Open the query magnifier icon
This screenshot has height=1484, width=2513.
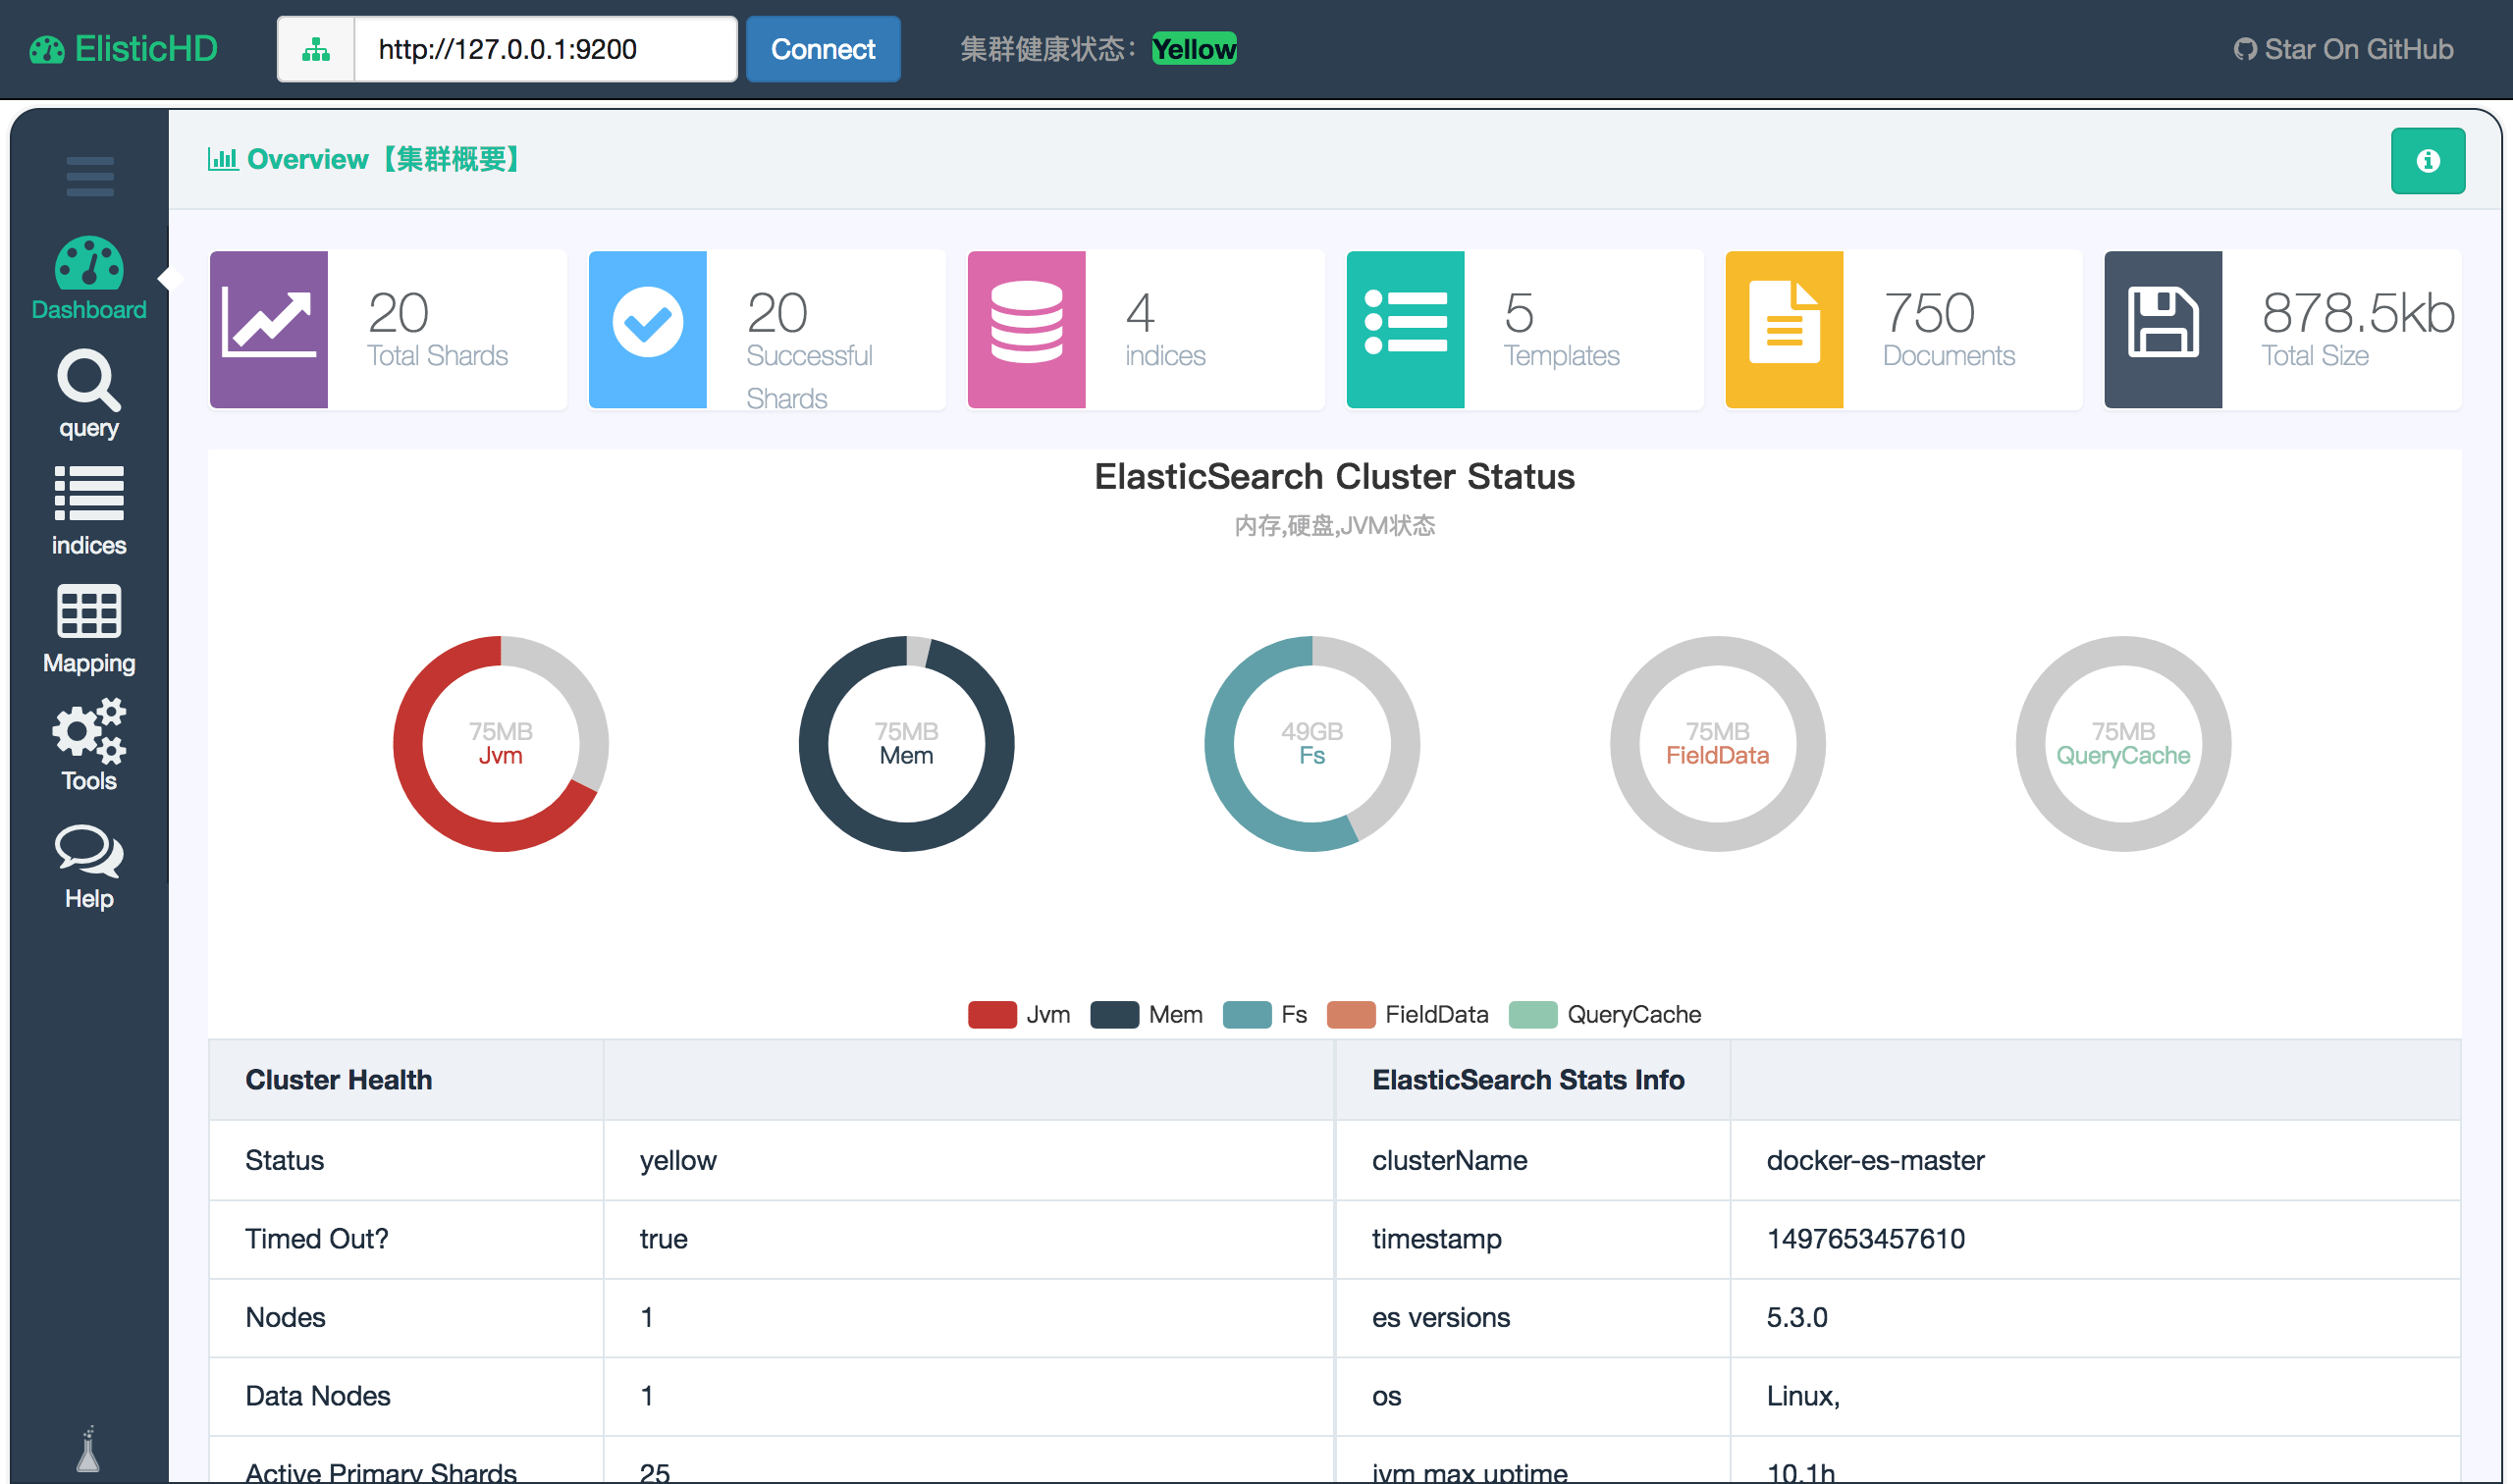coord(89,380)
